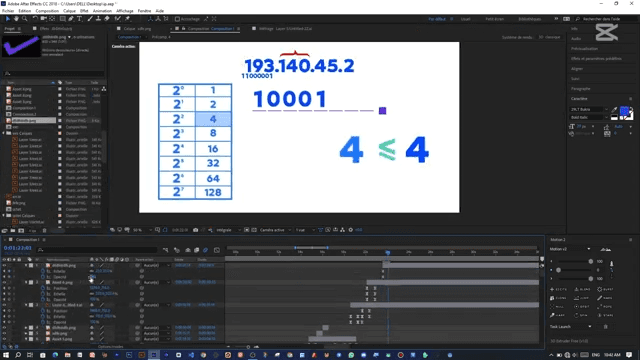Open the Animation menu
The width and height of the screenshot is (640, 360).
click(102, 11)
